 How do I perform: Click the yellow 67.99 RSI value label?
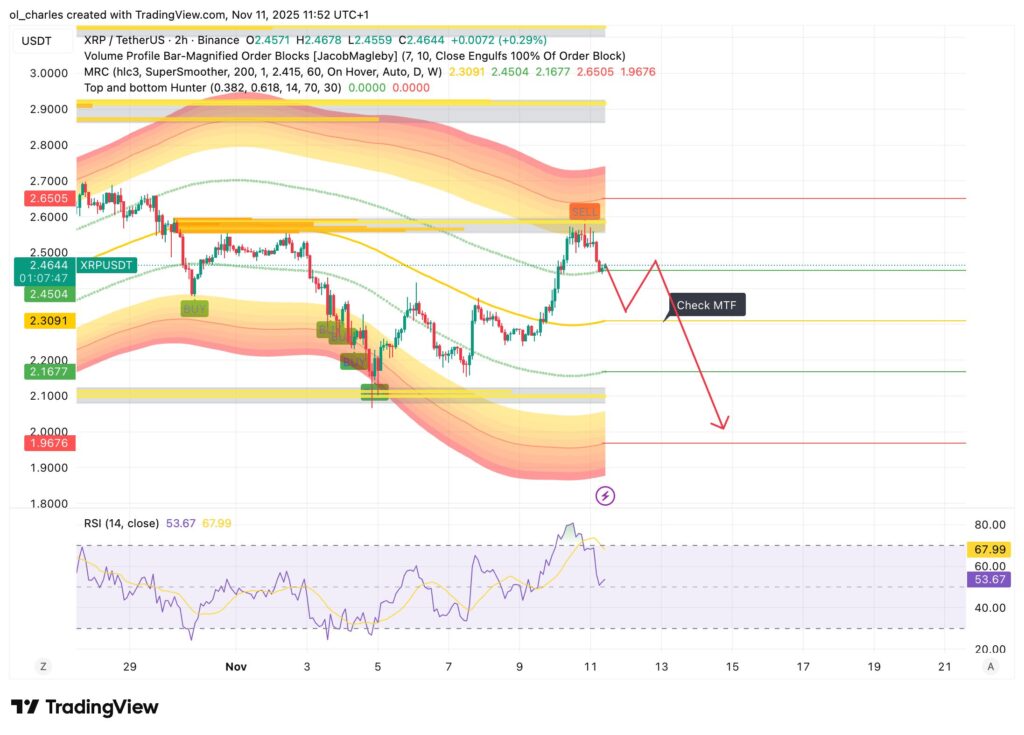click(987, 548)
